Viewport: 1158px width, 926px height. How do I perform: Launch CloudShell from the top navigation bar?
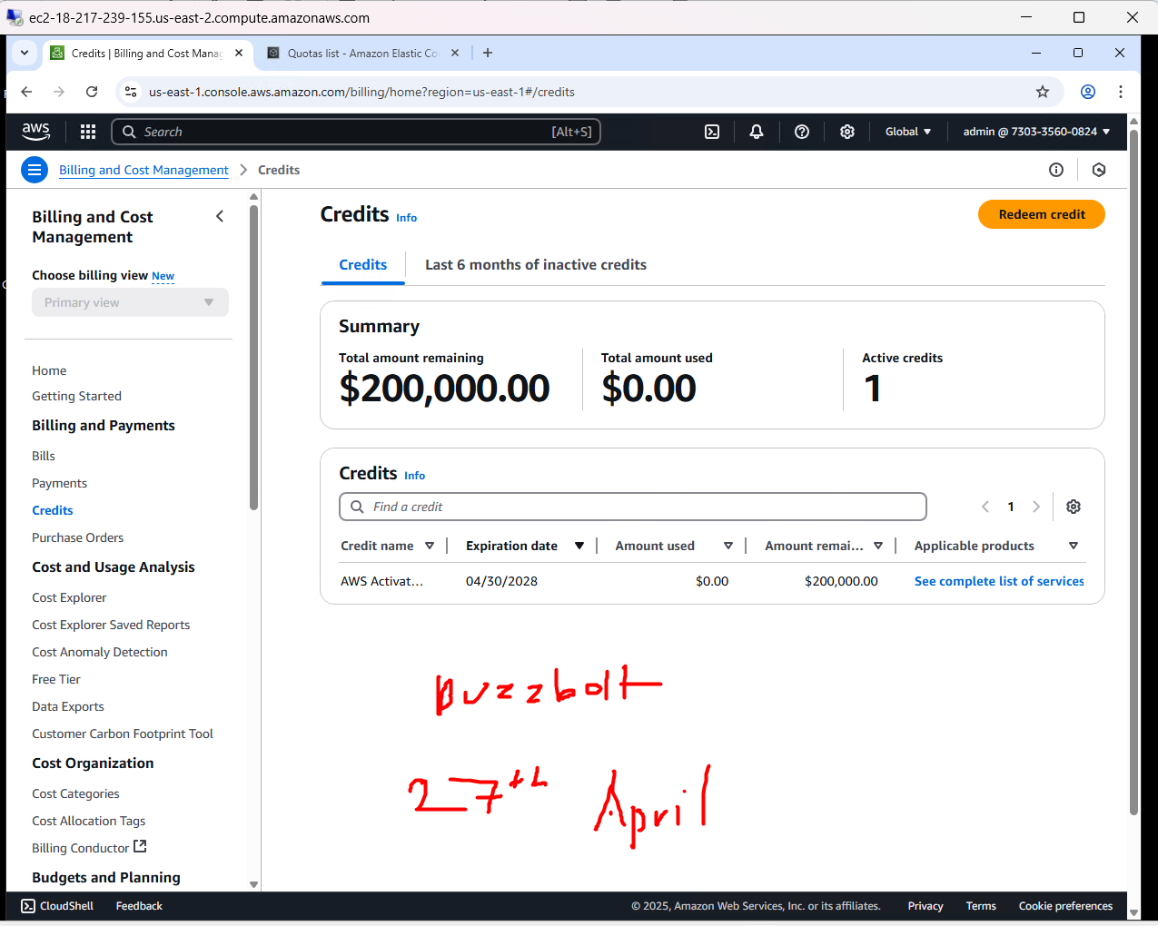click(x=711, y=131)
